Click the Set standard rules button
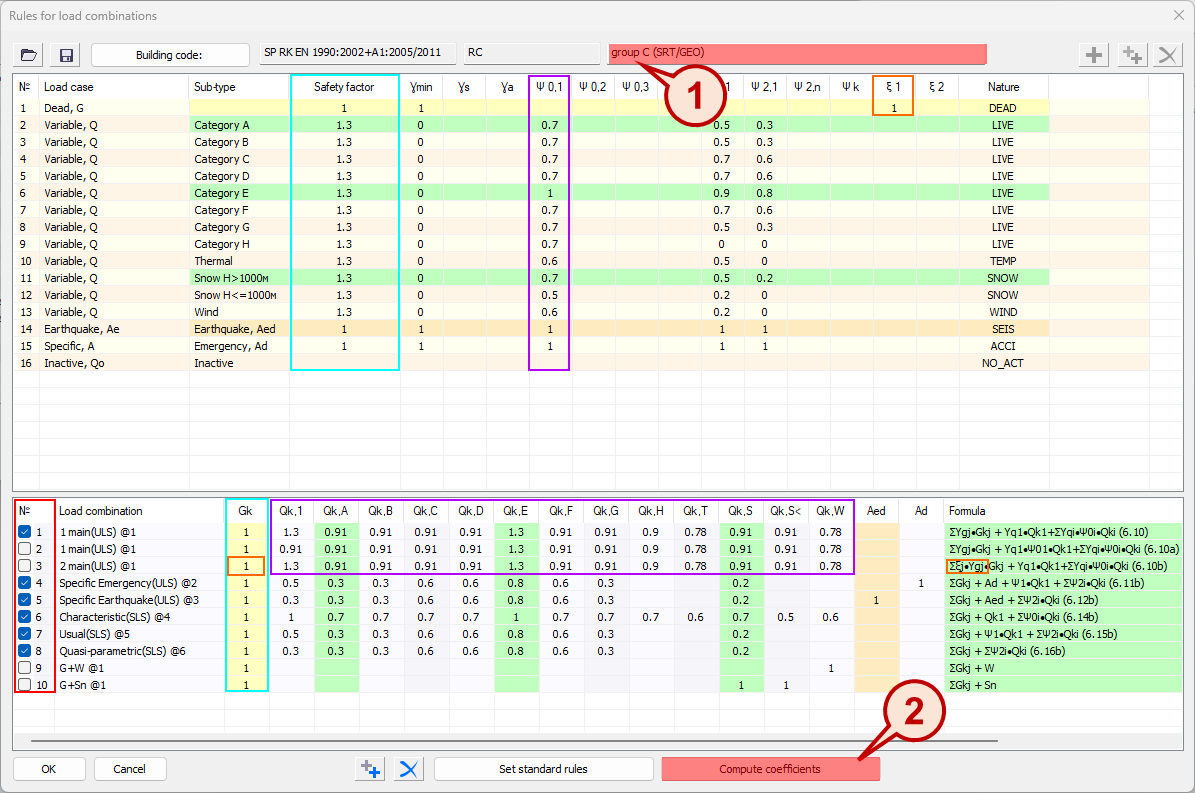This screenshot has height=793, width=1195. tap(543, 769)
